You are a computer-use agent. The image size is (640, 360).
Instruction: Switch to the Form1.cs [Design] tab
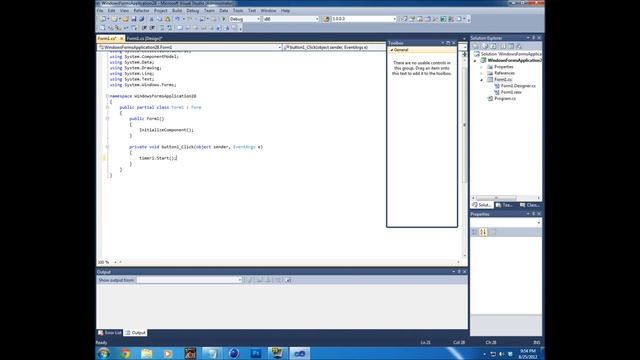(x=144, y=38)
